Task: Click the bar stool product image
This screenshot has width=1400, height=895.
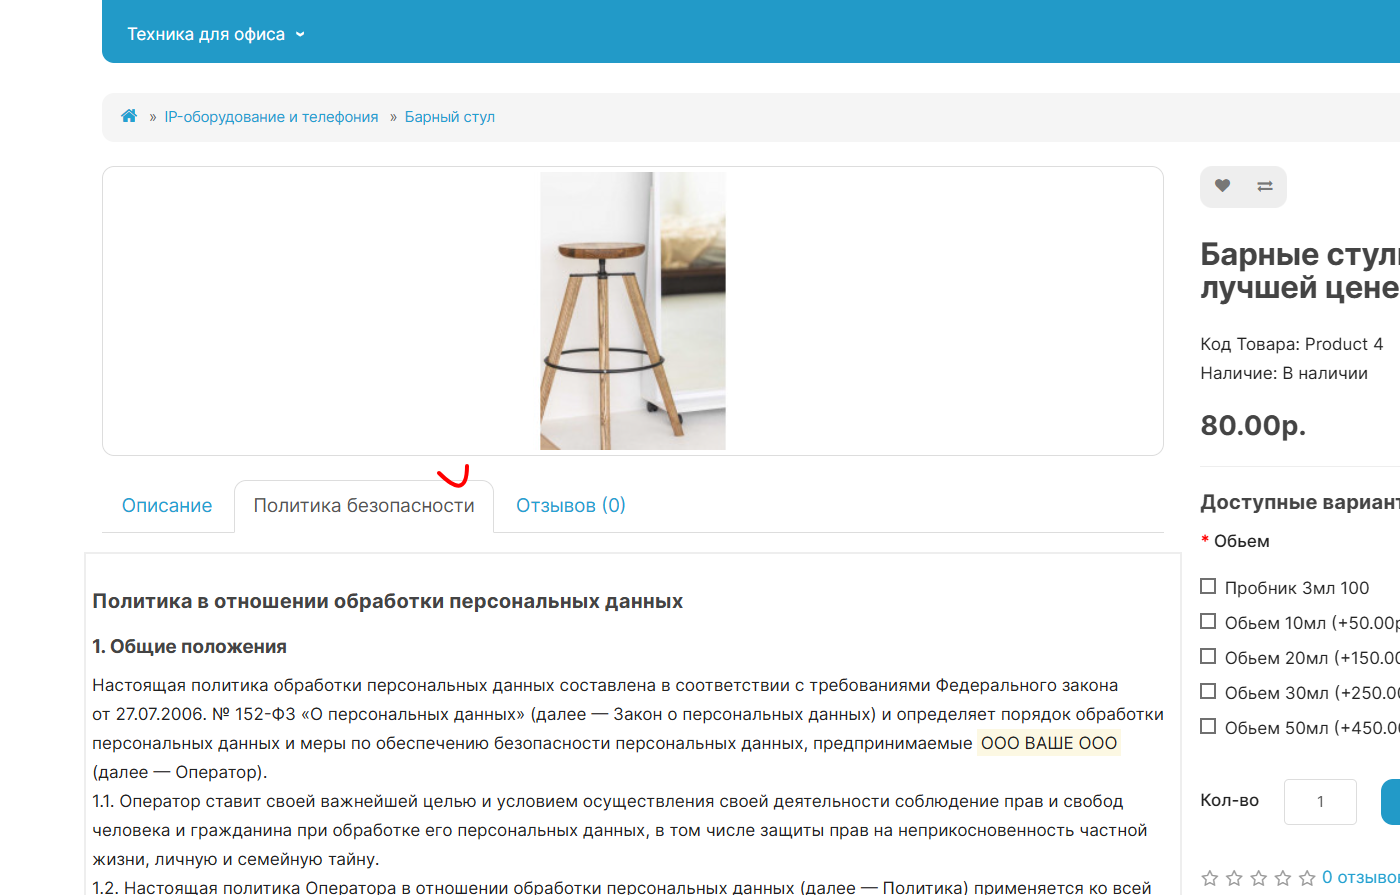Action: (633, 311)
